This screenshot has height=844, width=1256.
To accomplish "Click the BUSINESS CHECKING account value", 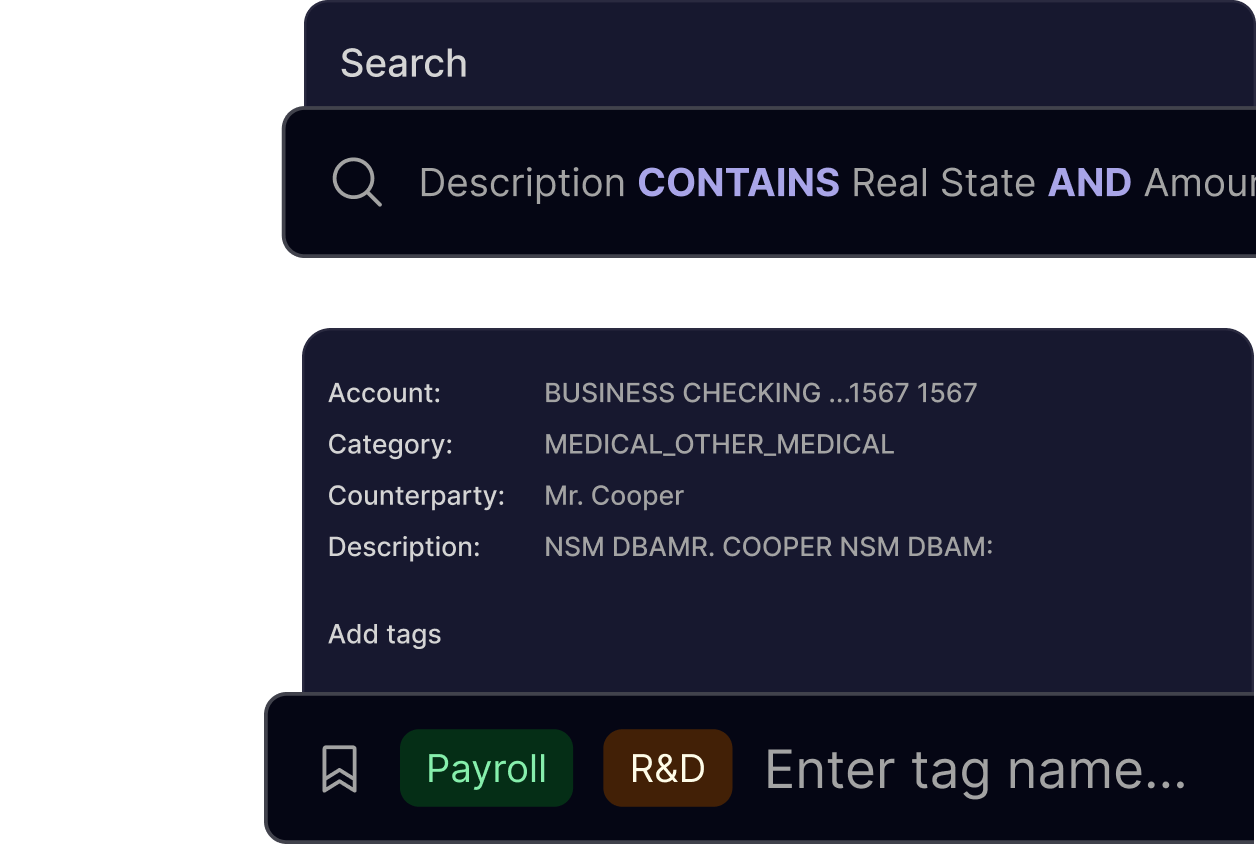I will 760,393.
